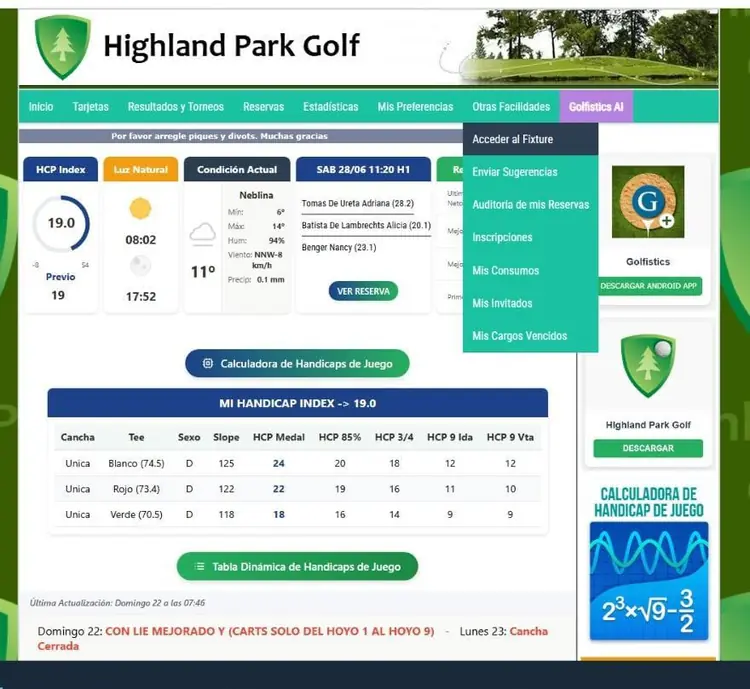Click the sunrise time 08:02

pos(141,240)
